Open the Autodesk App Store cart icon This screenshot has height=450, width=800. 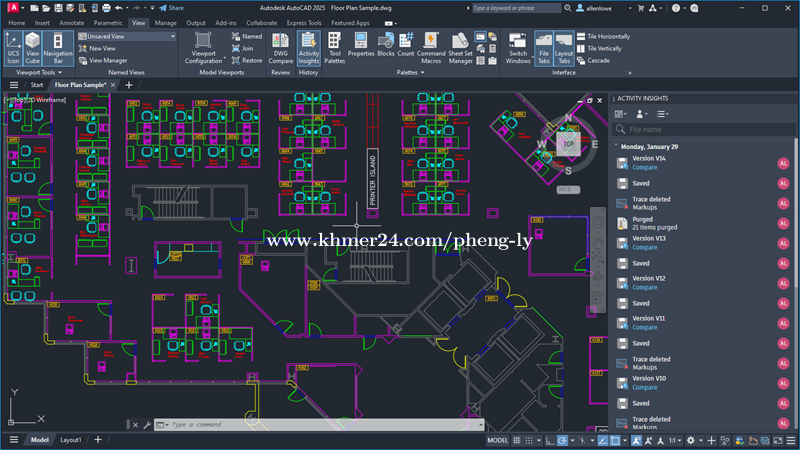pos(641,8)
